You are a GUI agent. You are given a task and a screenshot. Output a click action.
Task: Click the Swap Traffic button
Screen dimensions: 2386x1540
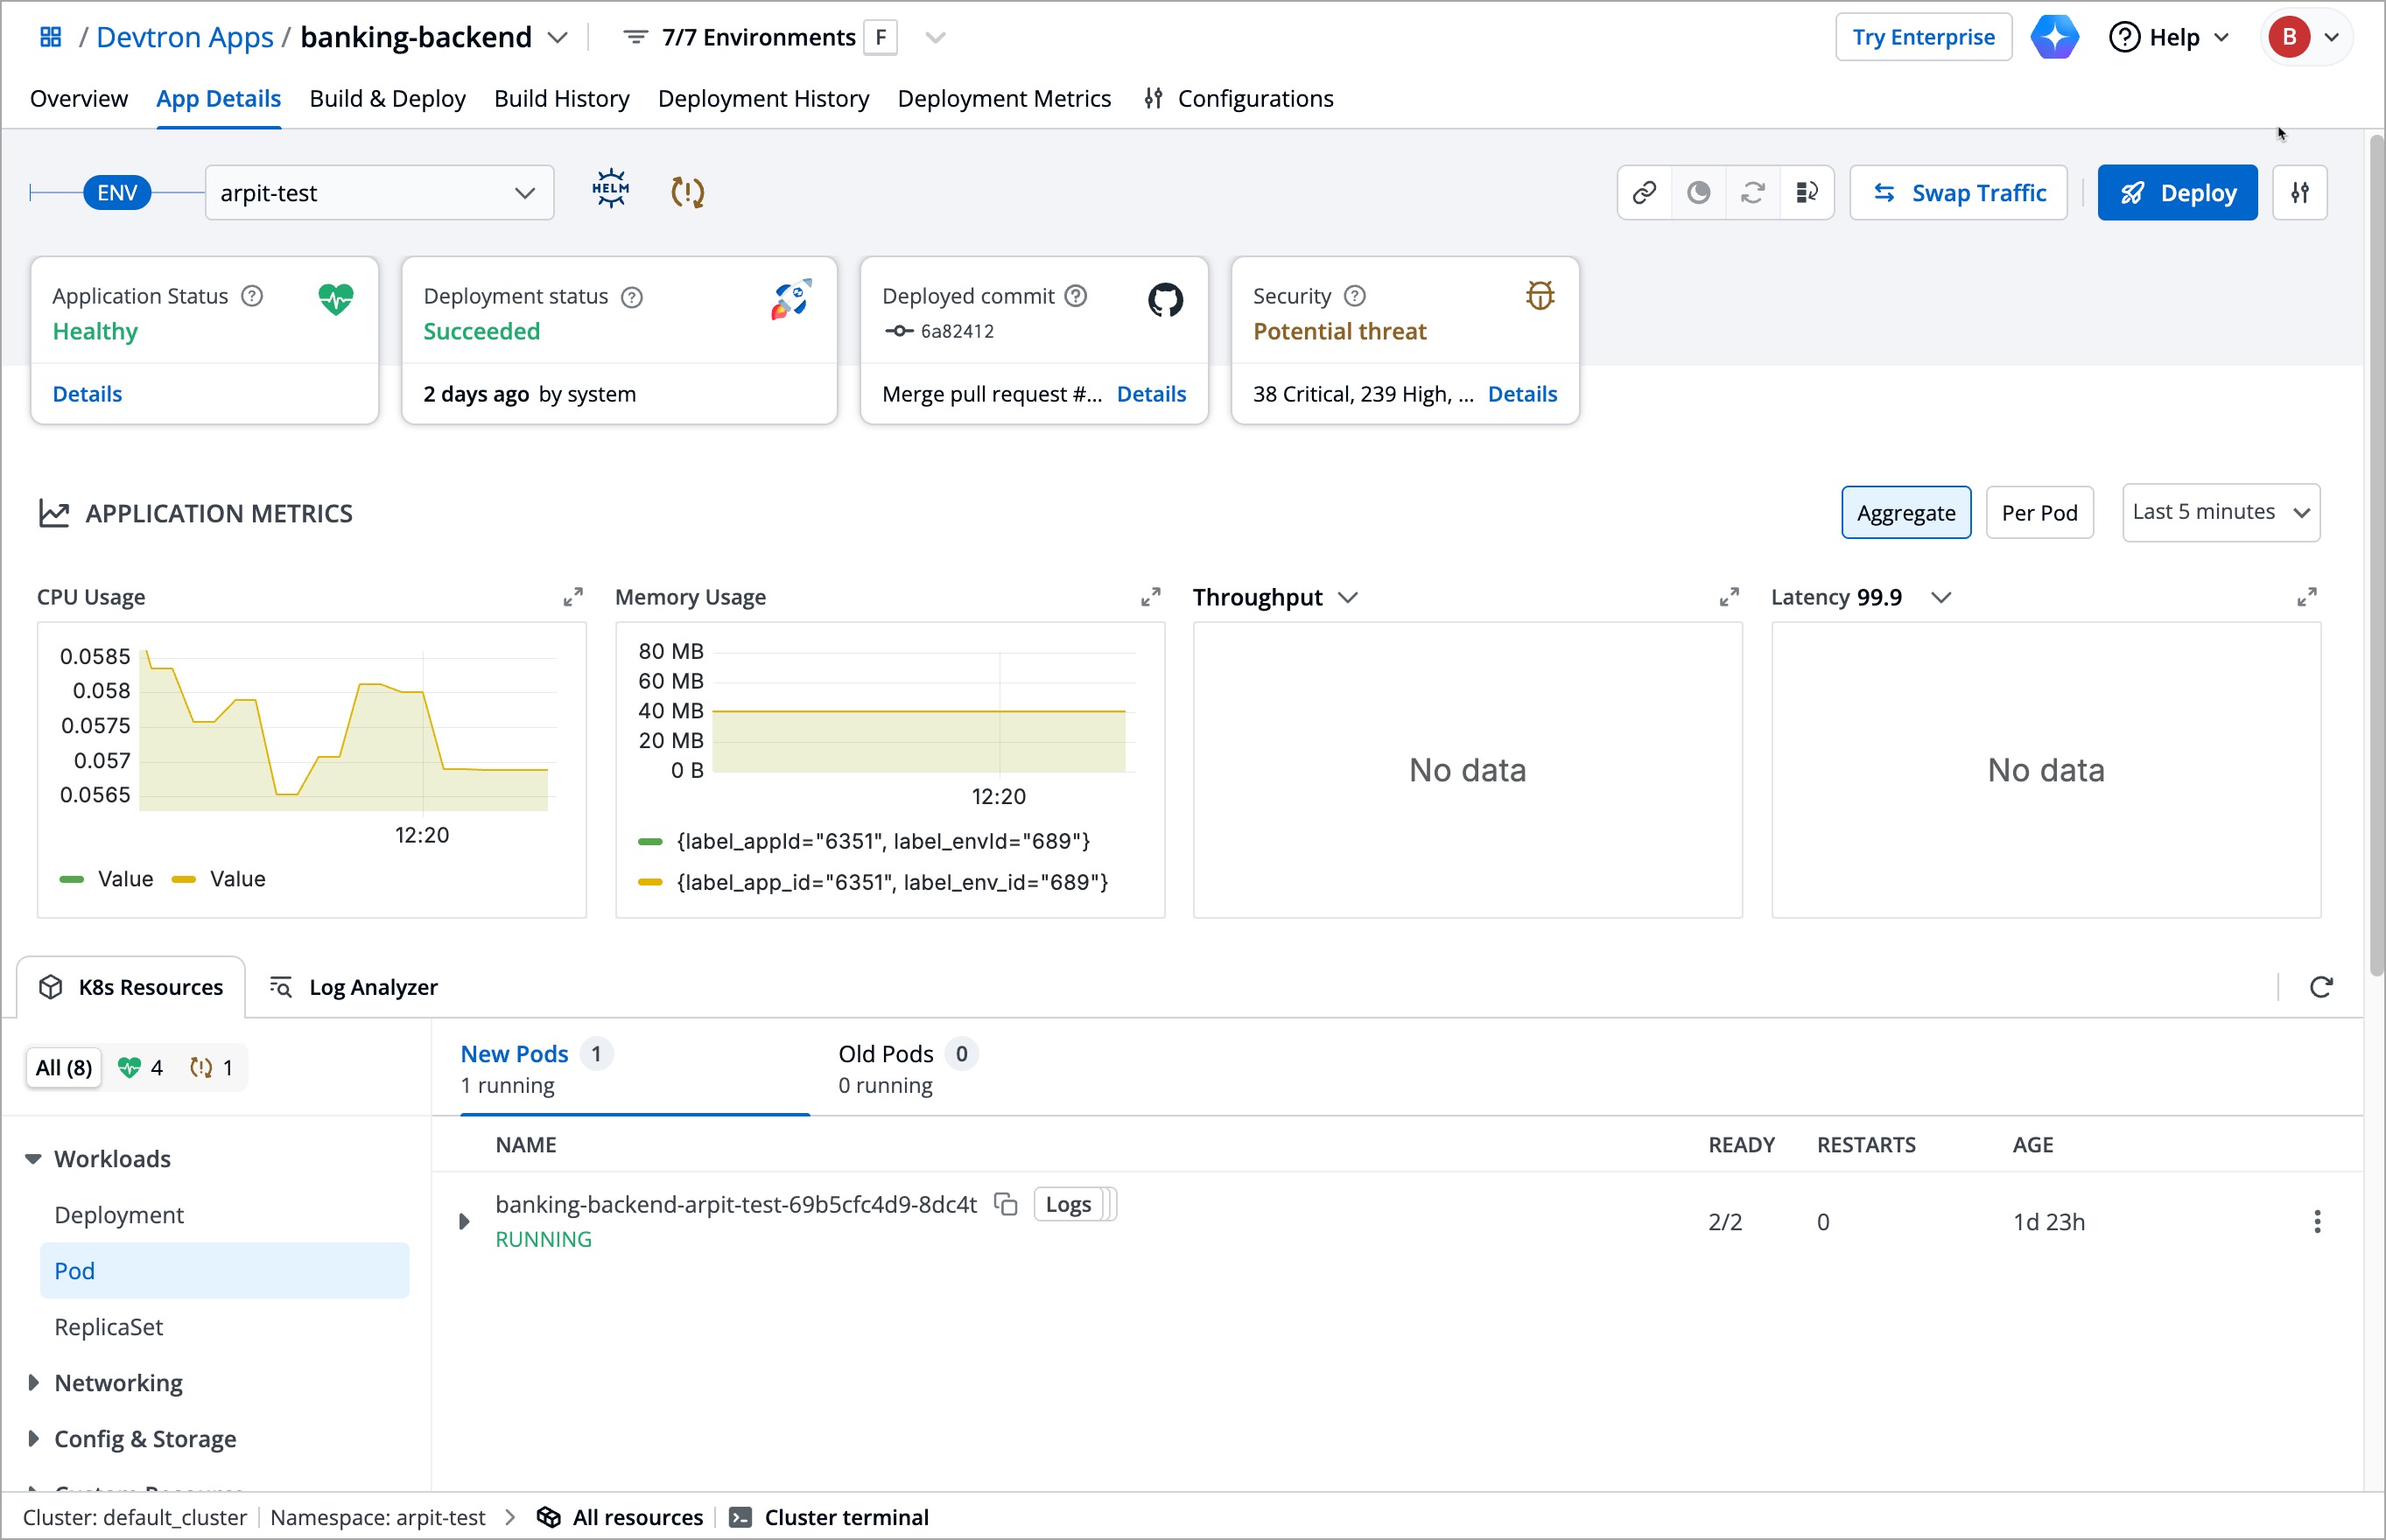click(x=1958, y=192)
